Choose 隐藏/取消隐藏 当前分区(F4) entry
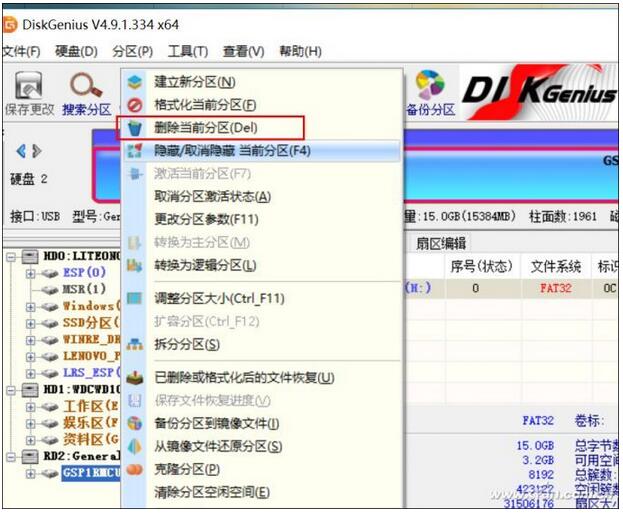The image size is (623, 513). point(262,151)
